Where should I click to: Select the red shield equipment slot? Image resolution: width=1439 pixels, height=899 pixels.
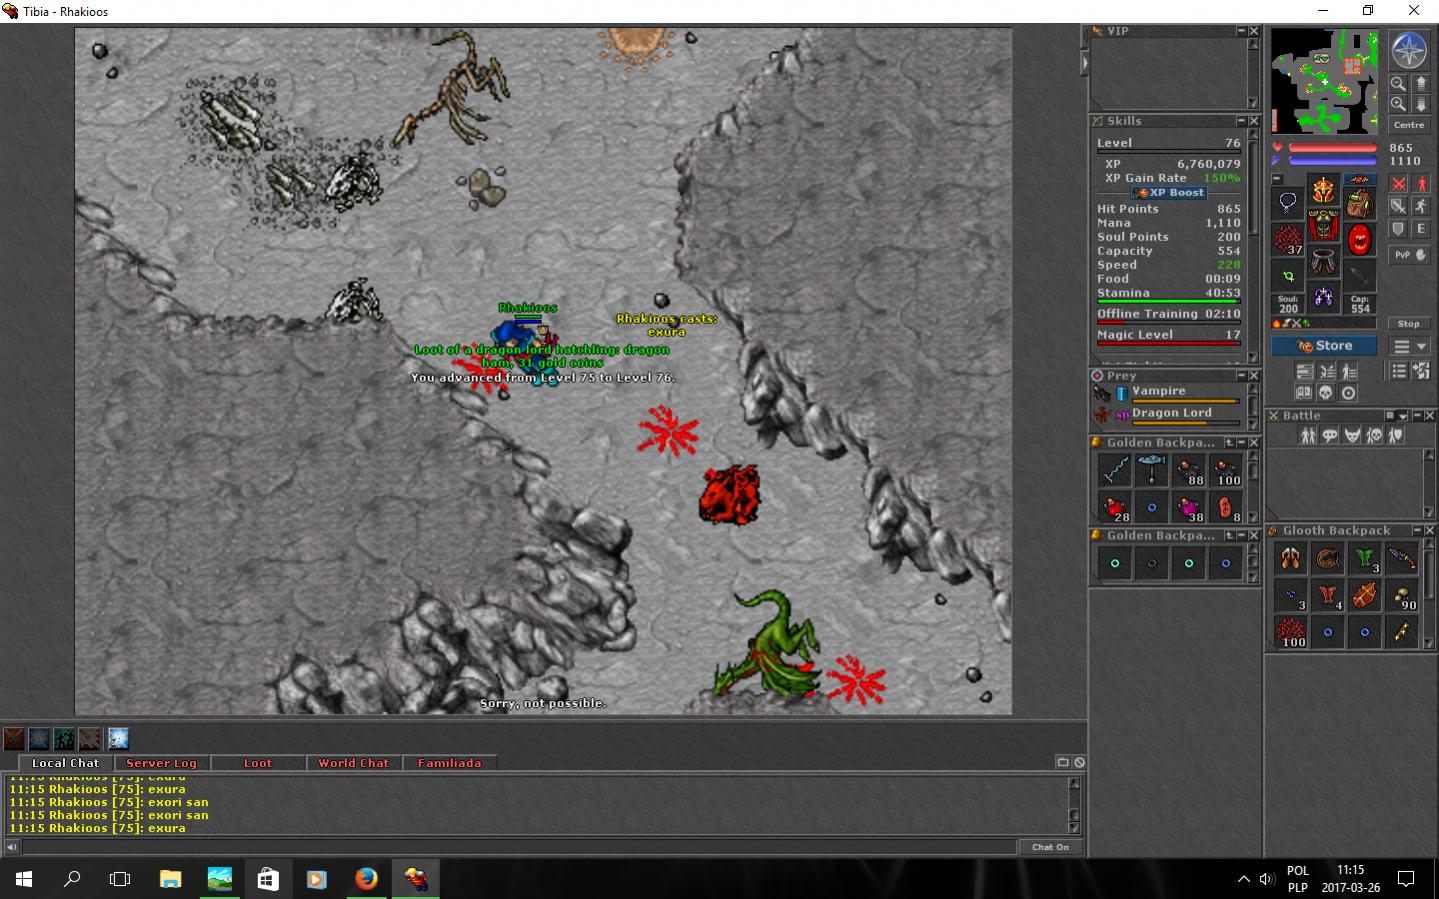1360,240
